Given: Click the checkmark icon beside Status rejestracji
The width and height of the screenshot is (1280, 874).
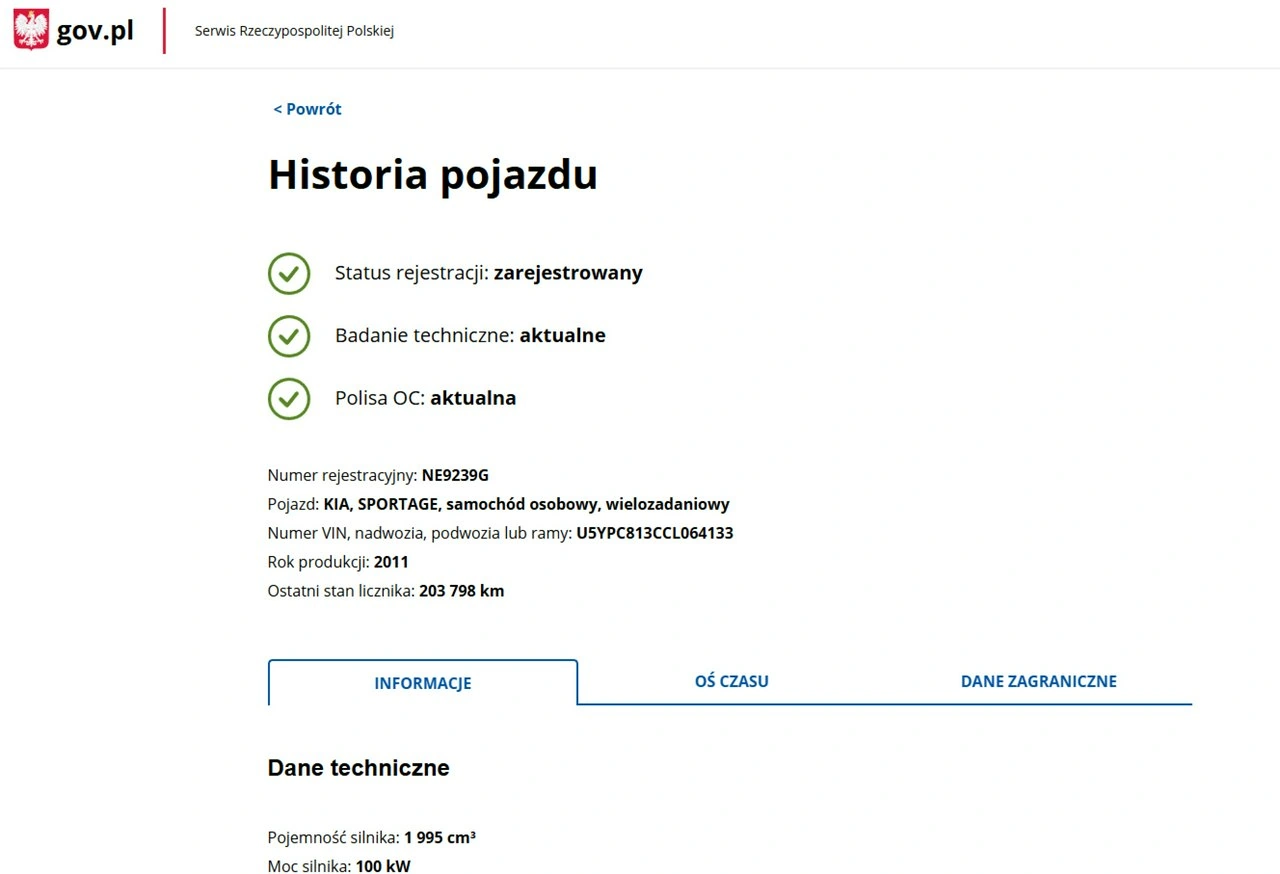Looking at the screenshot, I should tap(289, 273).
